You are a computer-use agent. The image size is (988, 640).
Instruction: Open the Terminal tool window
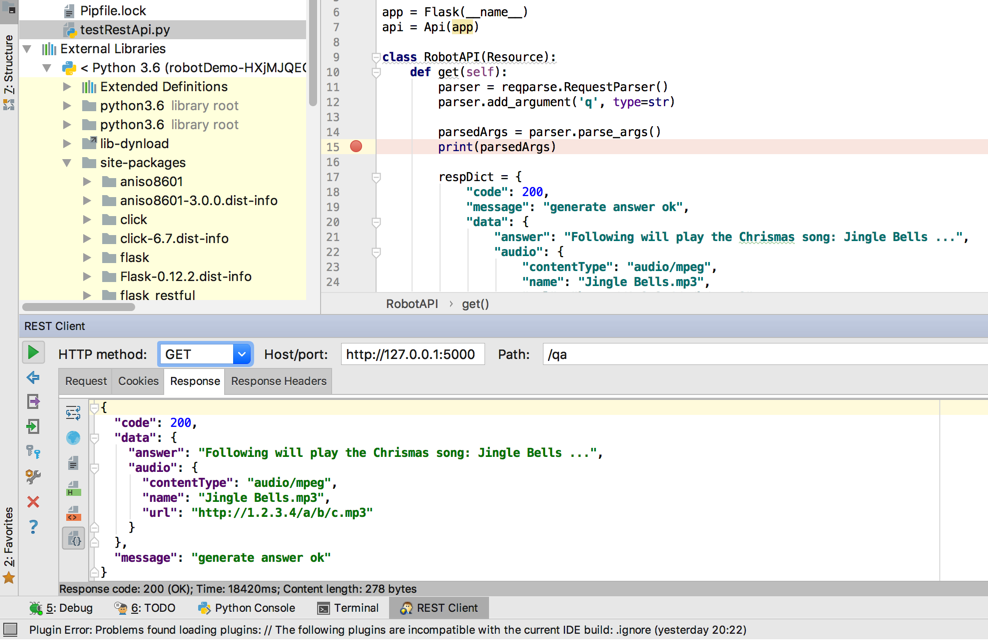347,608
